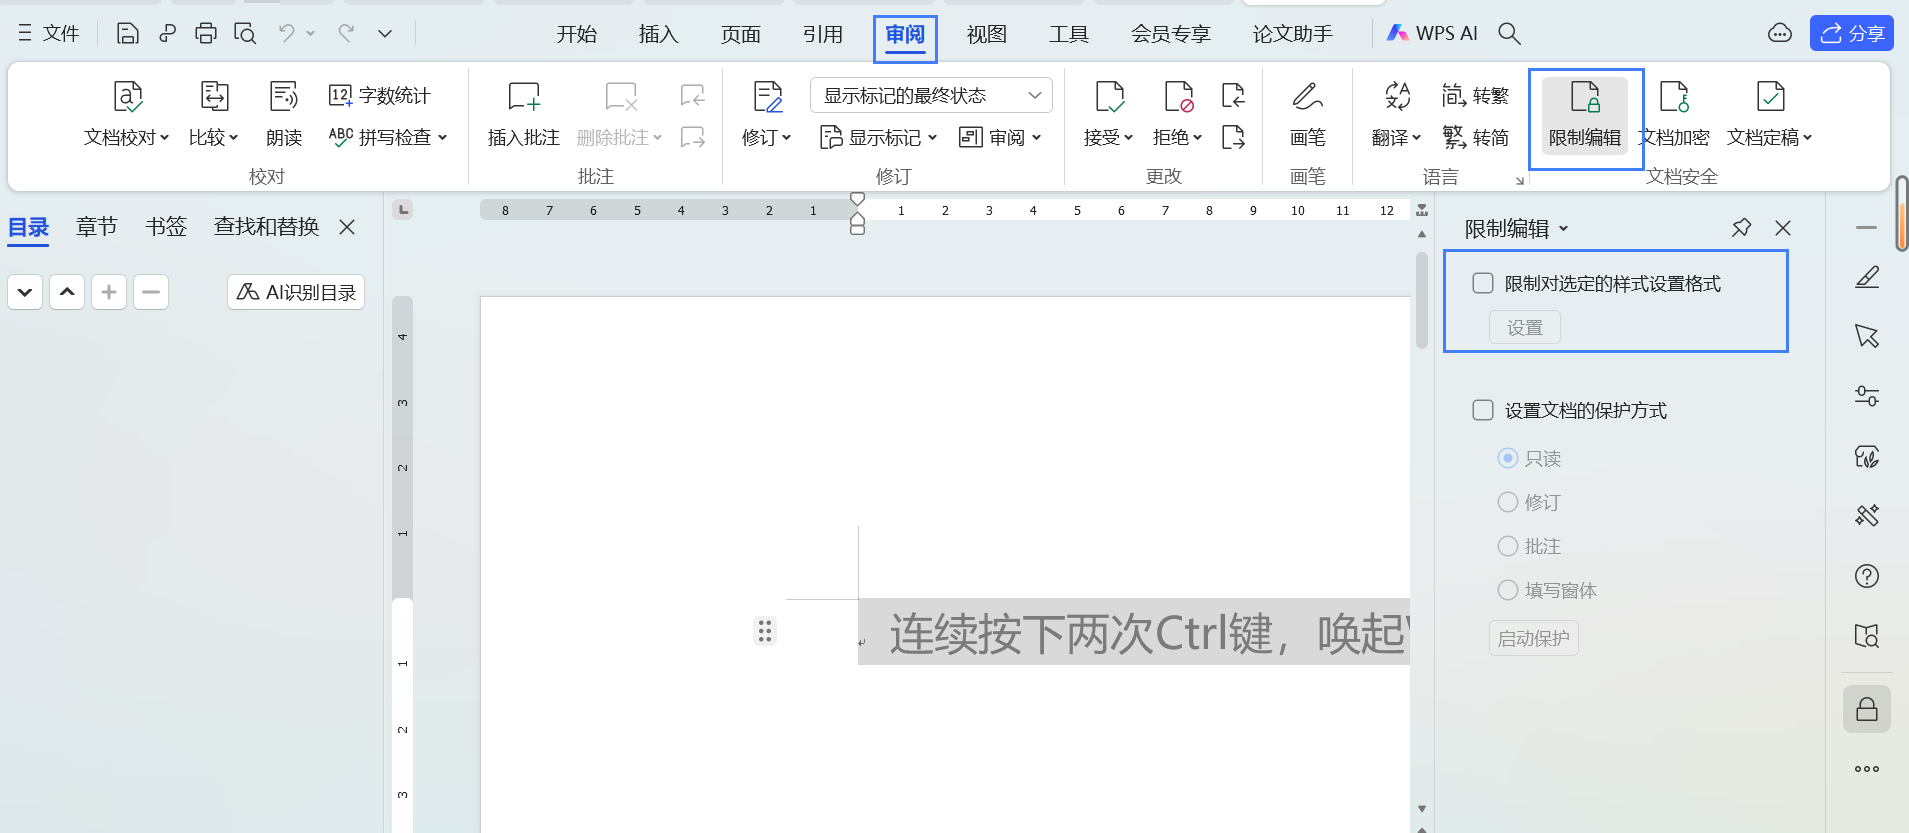The width and height of the screenshot is (1909, 833).
Task: Click 插入批注 insert comment
Action: tap(523, 114)
